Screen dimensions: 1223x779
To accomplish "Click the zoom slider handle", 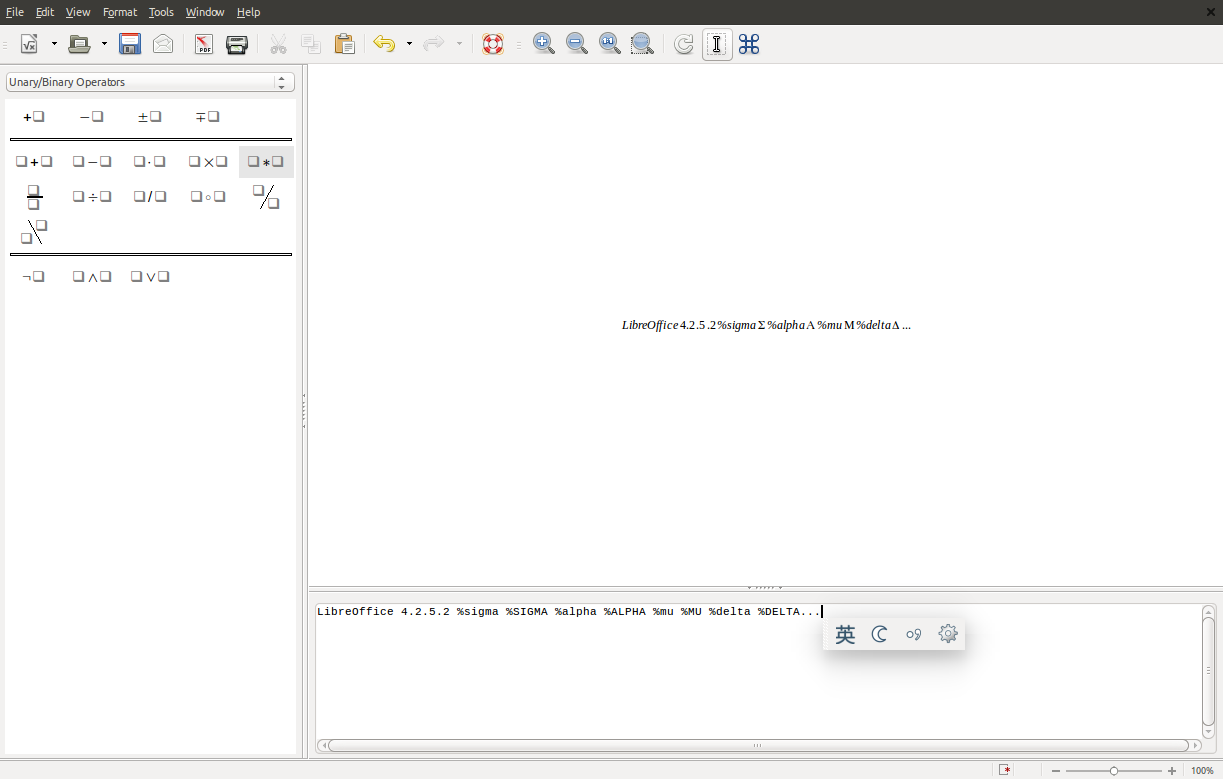I will [1114, 771].
